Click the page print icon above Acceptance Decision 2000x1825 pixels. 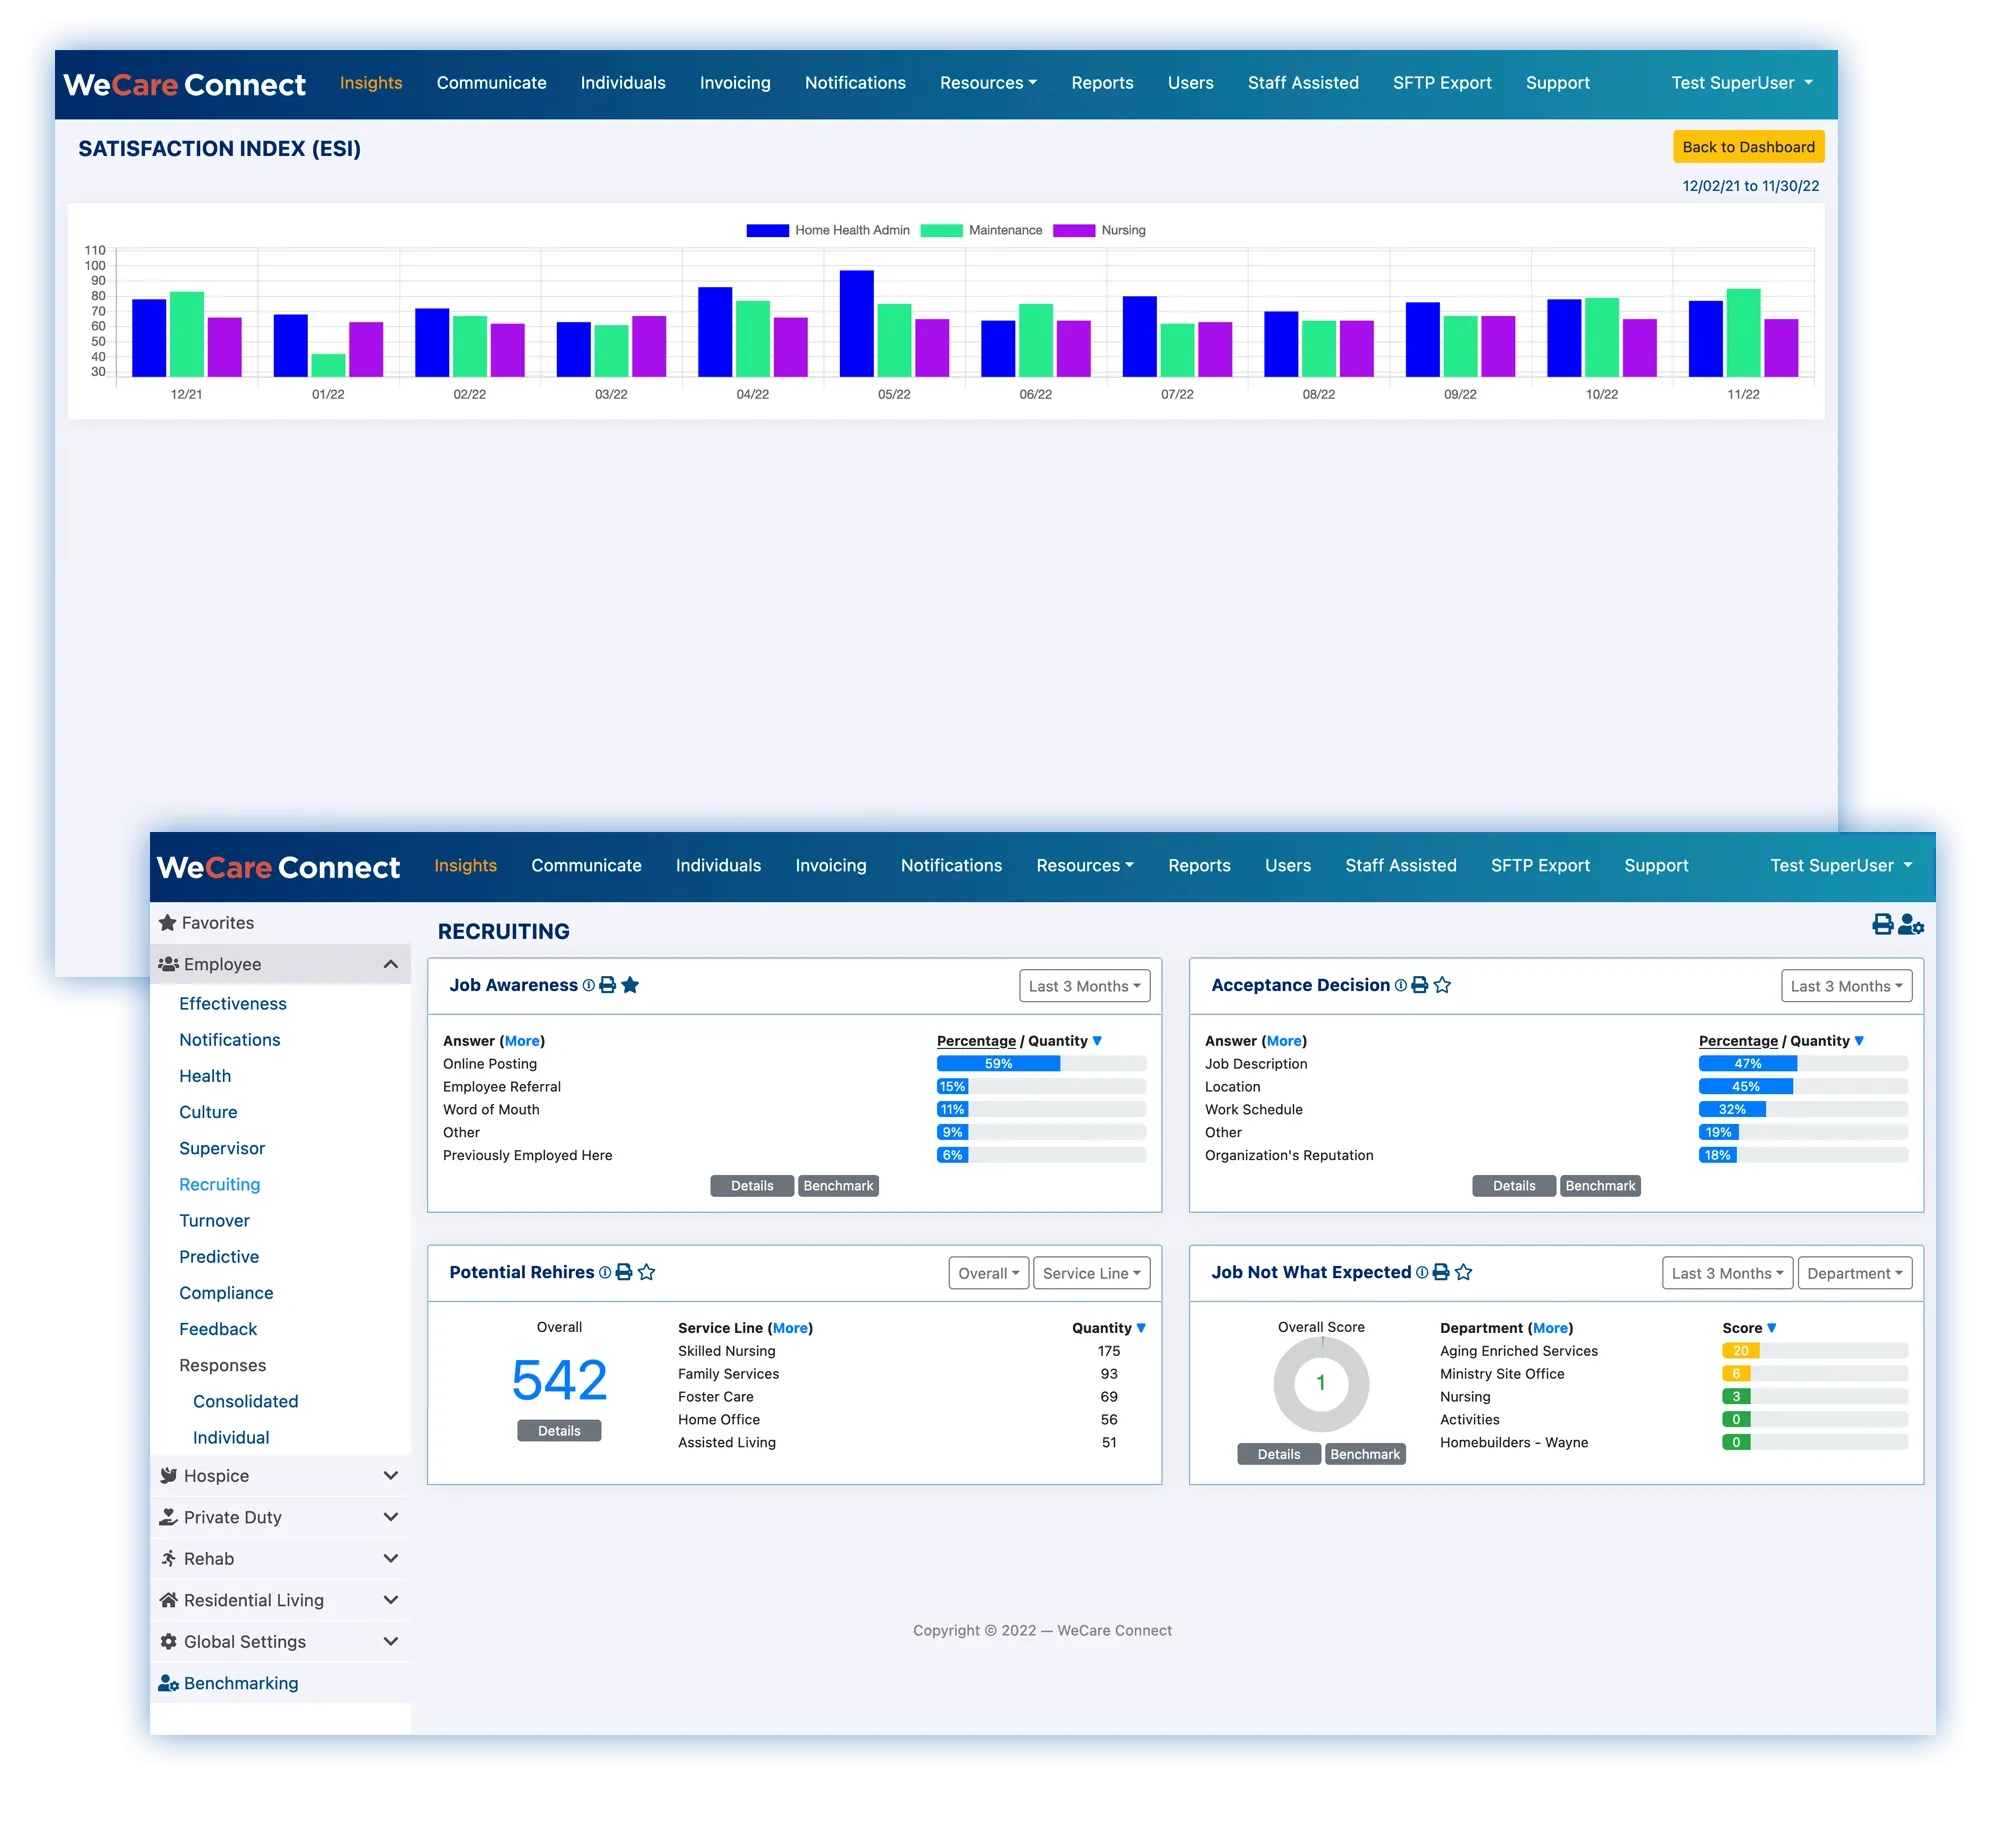(1882, 924)
